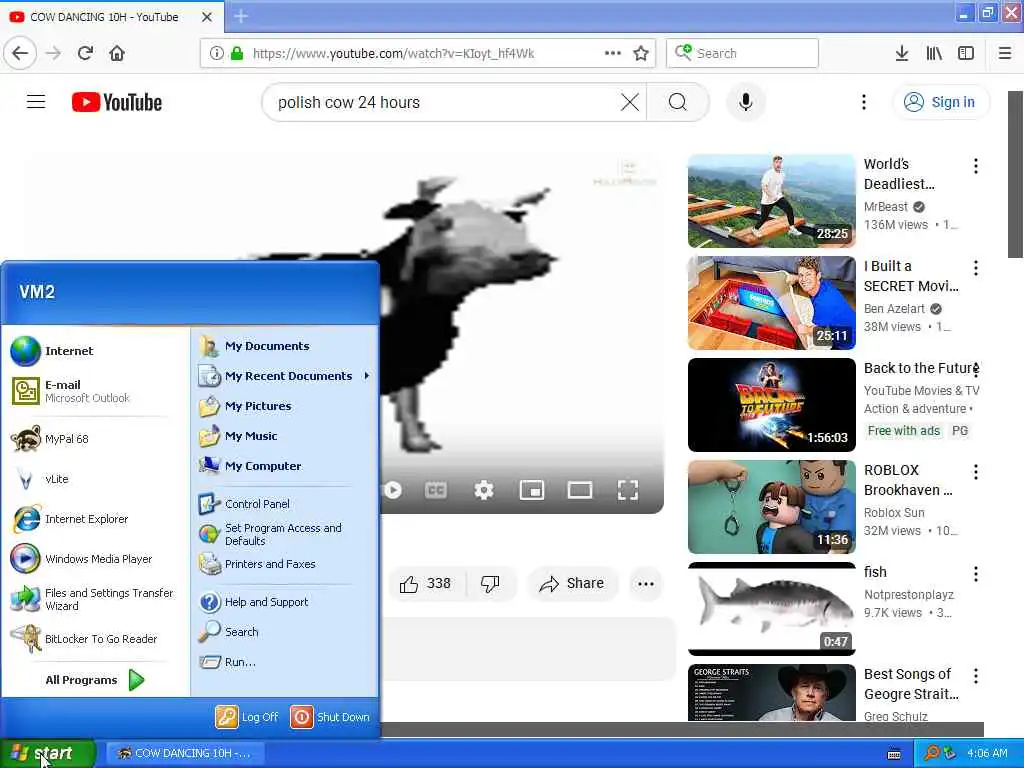This screenshot has width=1024, height=768.
Task: Click the Shut Down button
Action: 330,717
